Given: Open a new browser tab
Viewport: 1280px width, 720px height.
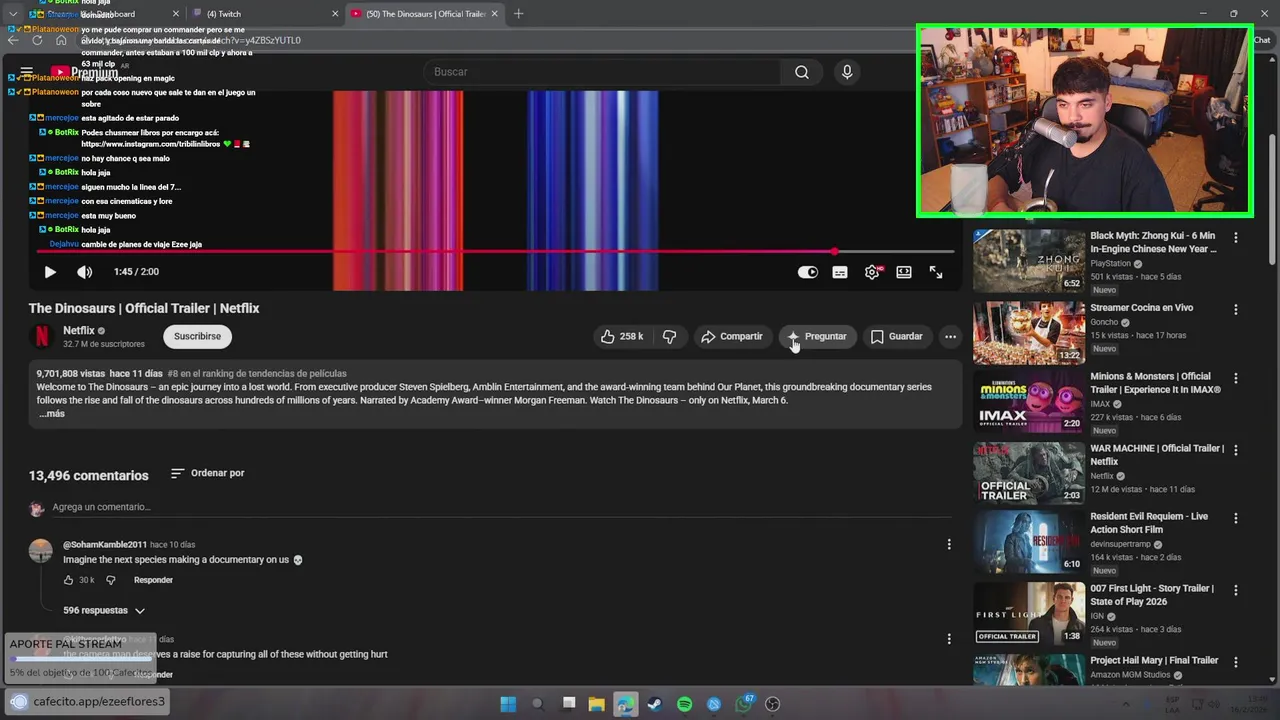Looking at the screenshot, I should coord(518,14).
